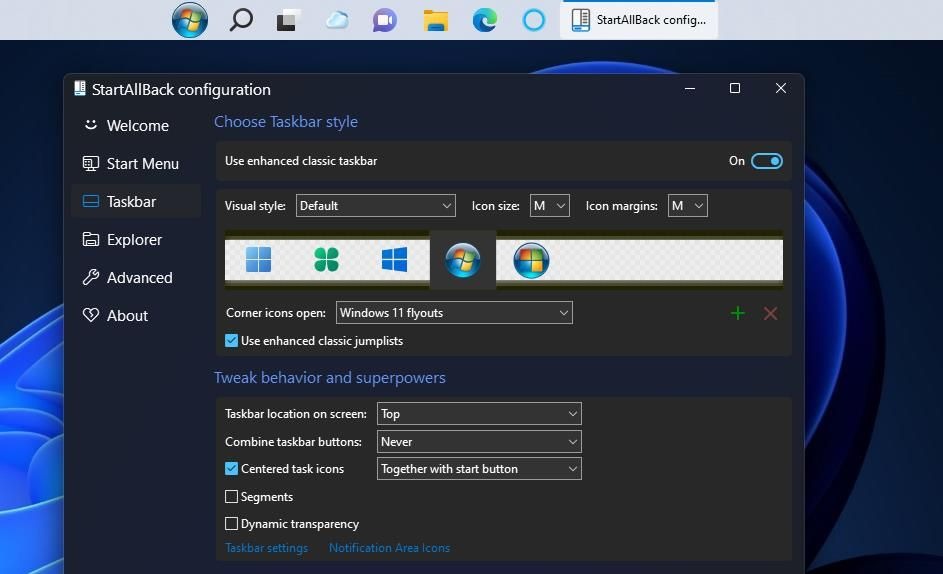Open the Icon margins dropdown

687,205
